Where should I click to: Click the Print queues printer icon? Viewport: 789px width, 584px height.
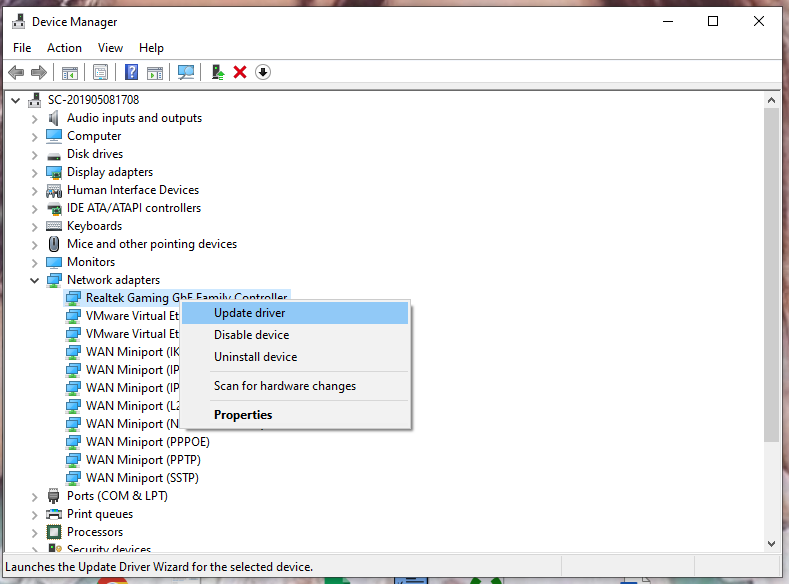point(54,514)
